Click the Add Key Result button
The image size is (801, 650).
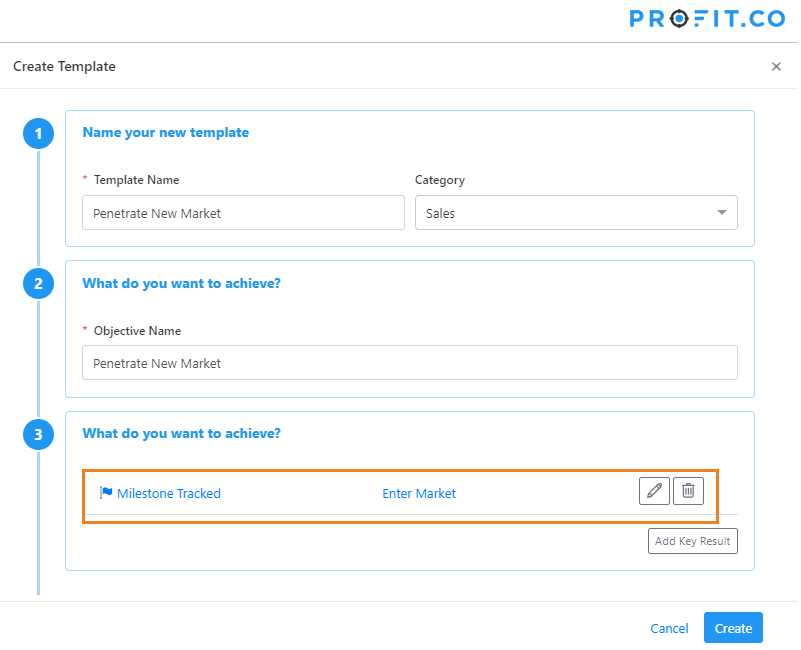[693, 541]
